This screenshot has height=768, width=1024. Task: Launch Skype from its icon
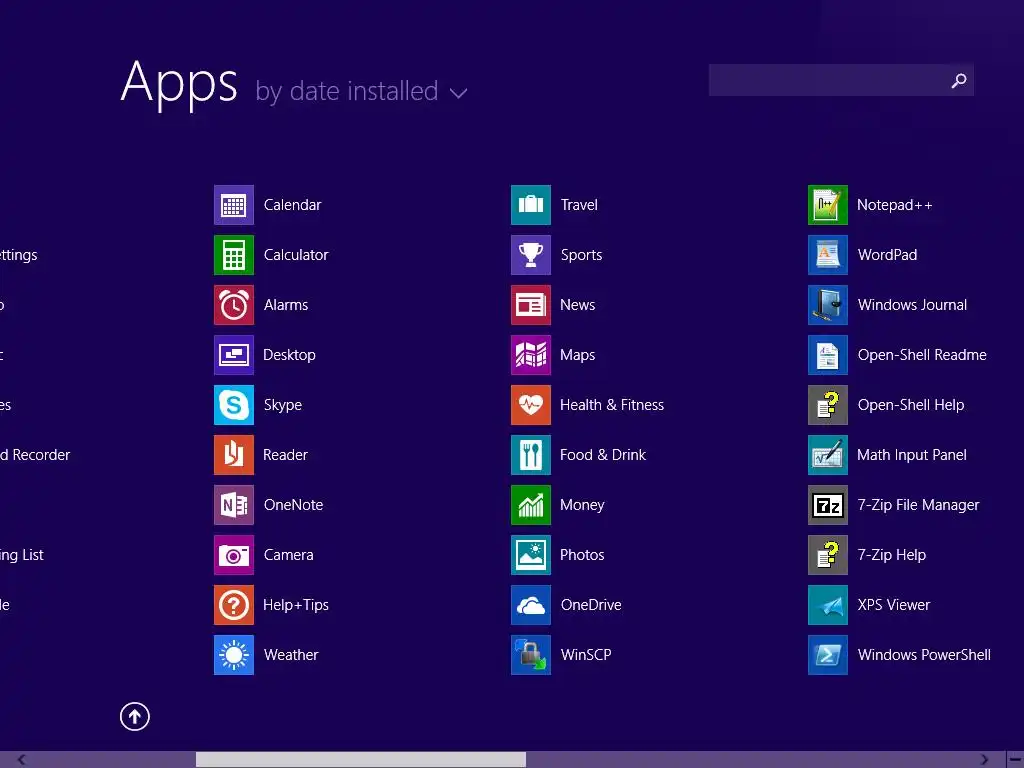pyautogui.click(x=234, y=405)
